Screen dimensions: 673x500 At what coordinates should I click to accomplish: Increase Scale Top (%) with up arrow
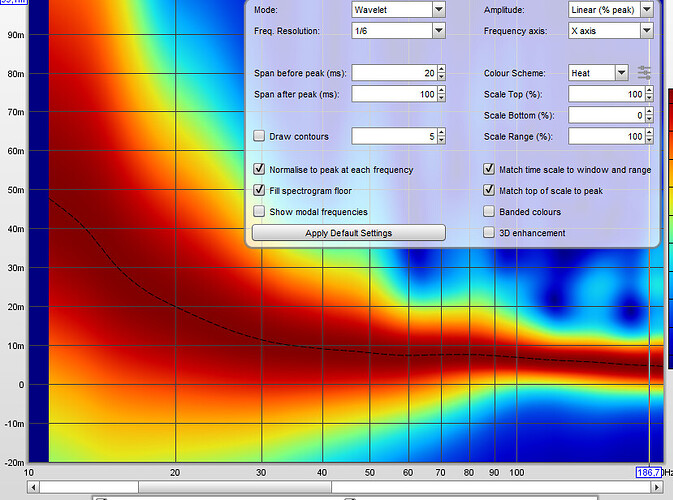[649, 90]
